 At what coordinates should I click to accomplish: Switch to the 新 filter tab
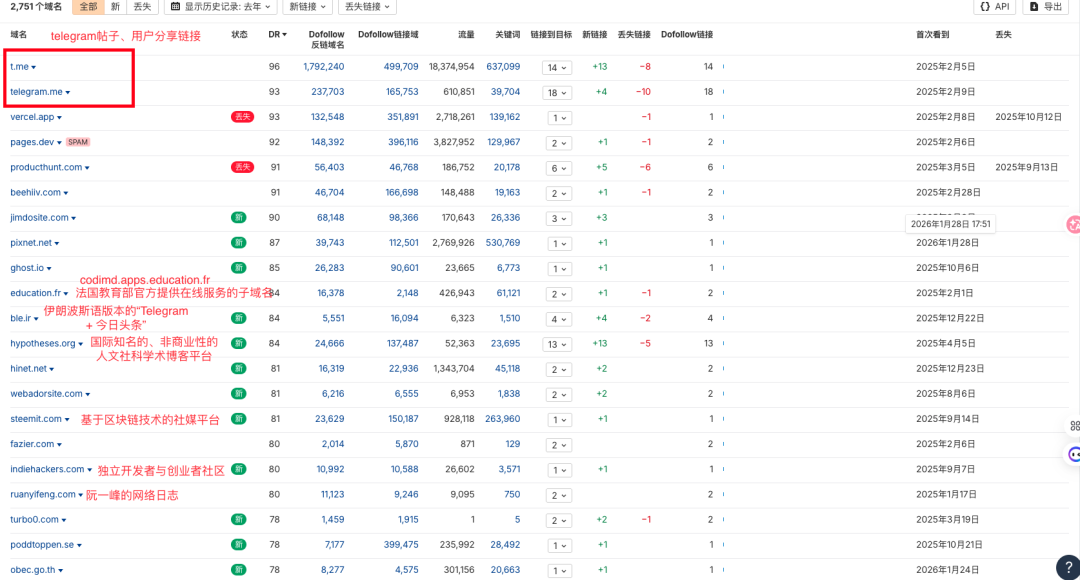tap(115, 8)
